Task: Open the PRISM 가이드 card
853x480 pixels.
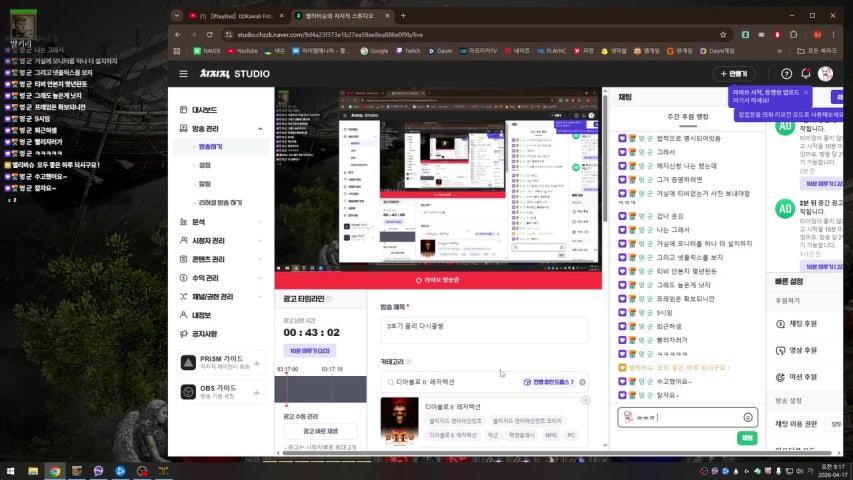Action: pos(221,362)
